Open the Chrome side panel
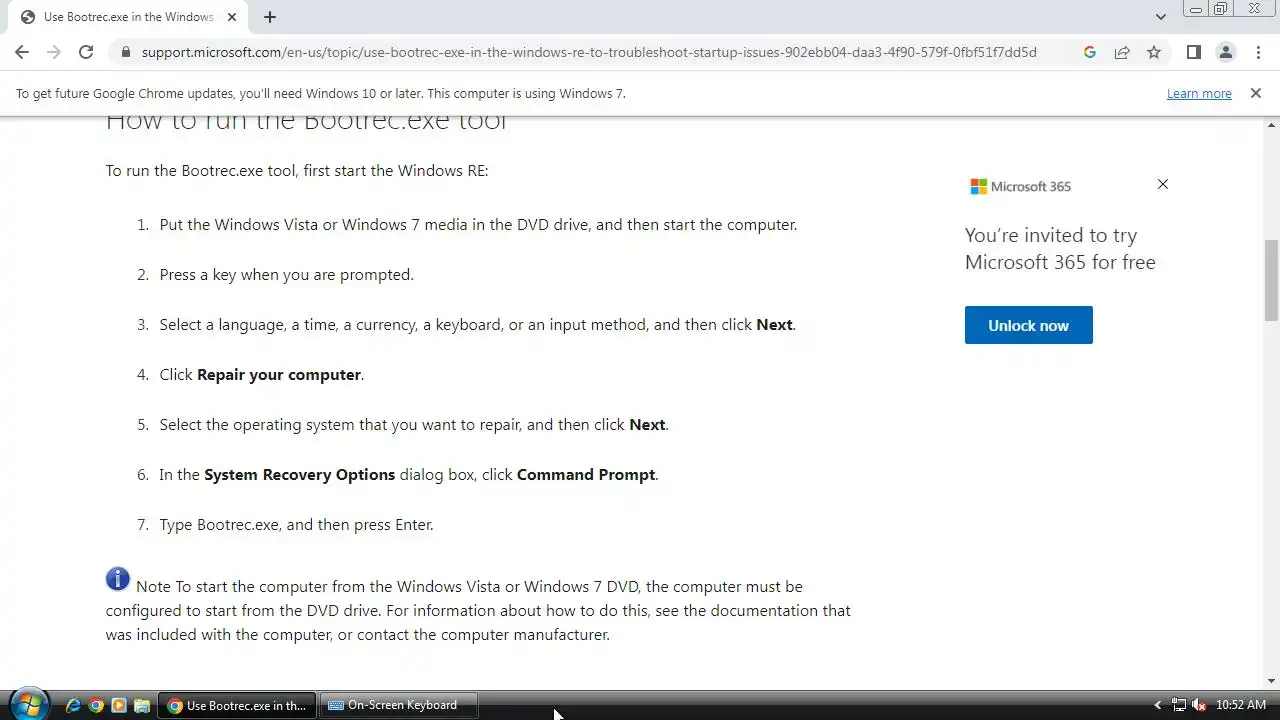Screen dimensions: 1280x720 [1194, 52]
